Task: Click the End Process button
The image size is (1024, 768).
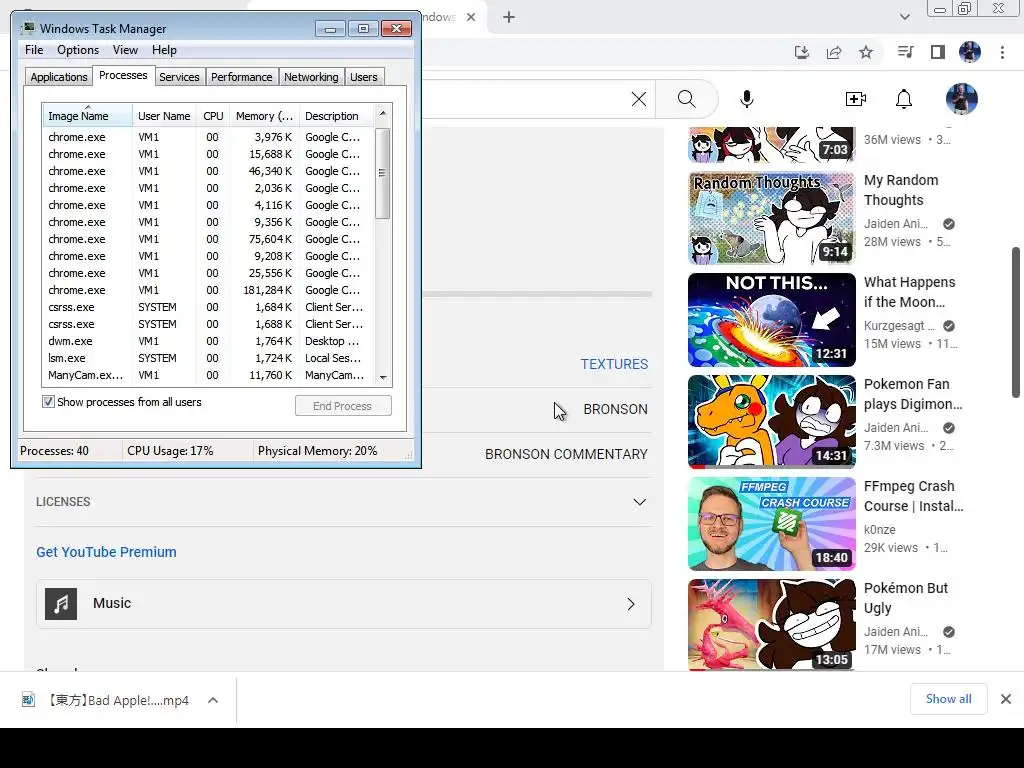Action: pos(343,406)
